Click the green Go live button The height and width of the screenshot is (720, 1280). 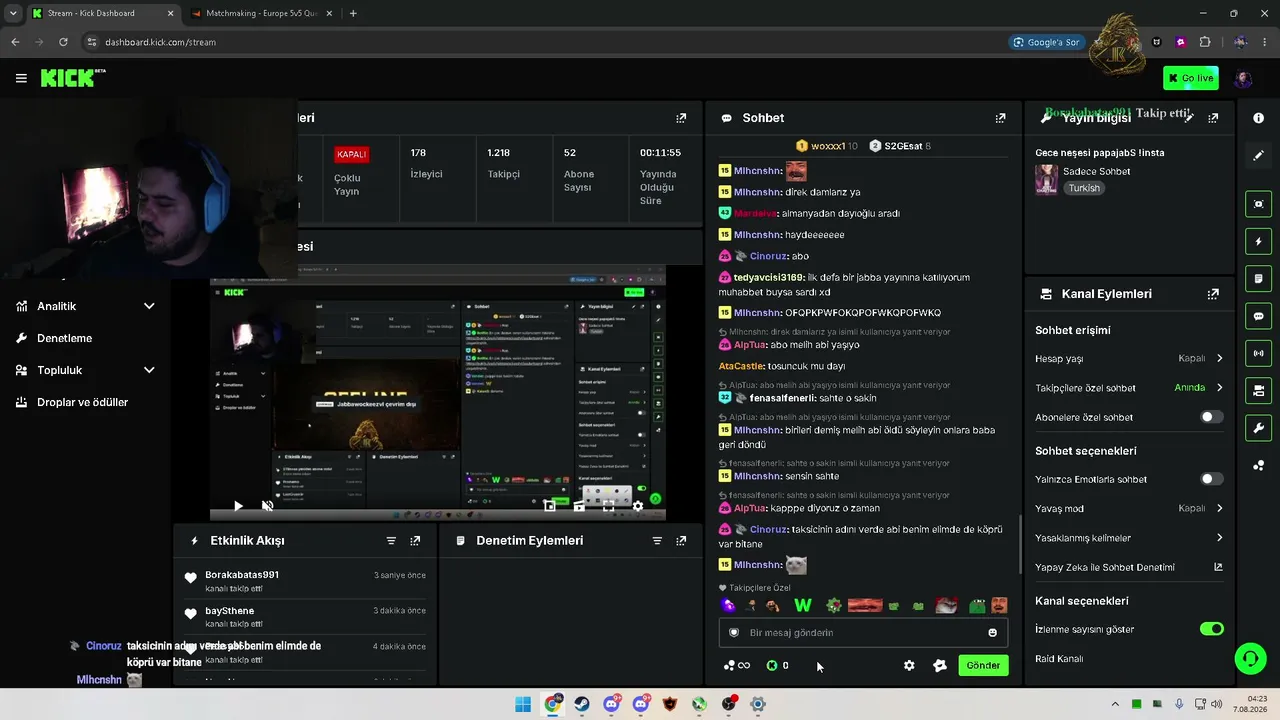pos(1190,78)
